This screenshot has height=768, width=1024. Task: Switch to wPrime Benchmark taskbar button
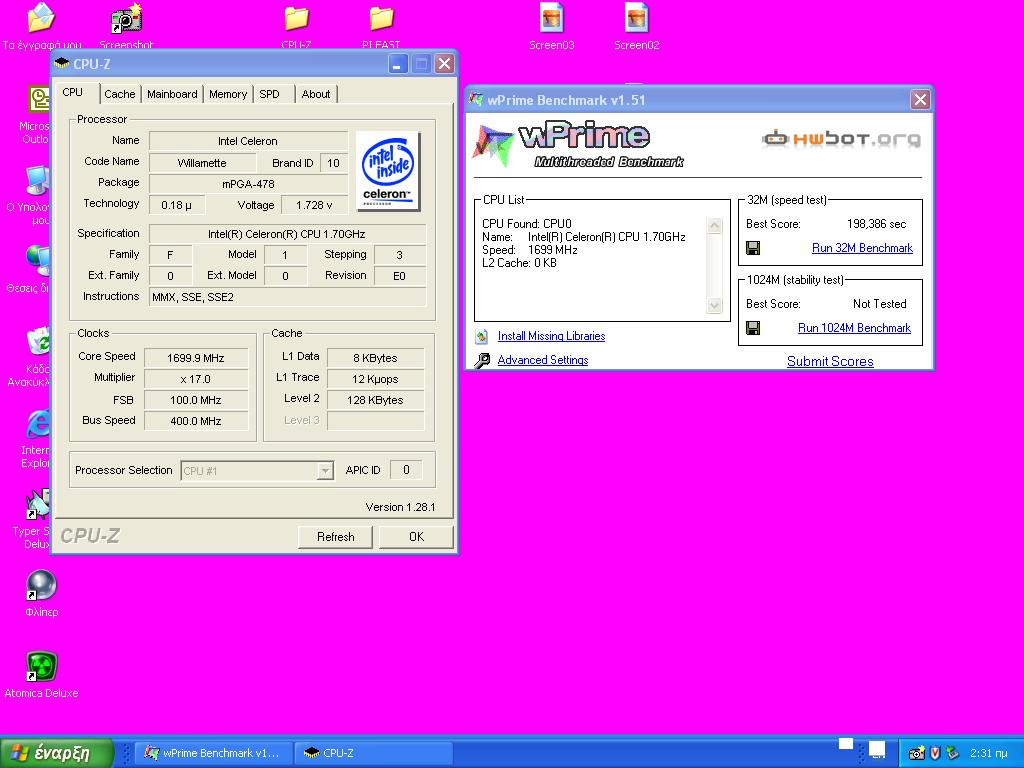click(212, 753)
